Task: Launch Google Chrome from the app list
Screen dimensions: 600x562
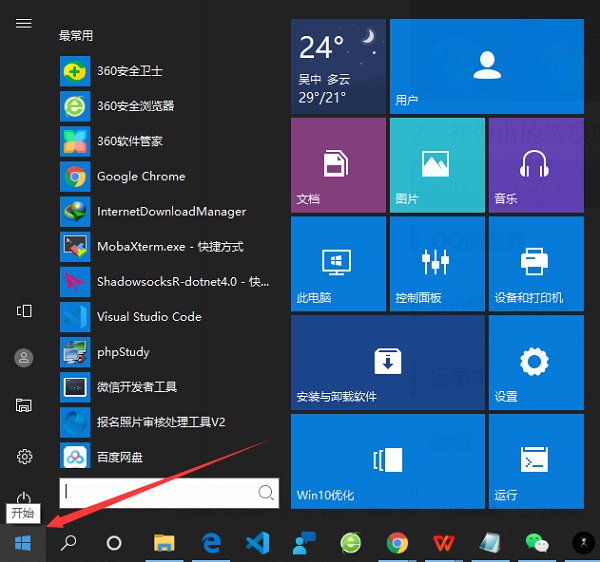Action: click(x=140, y=176)
